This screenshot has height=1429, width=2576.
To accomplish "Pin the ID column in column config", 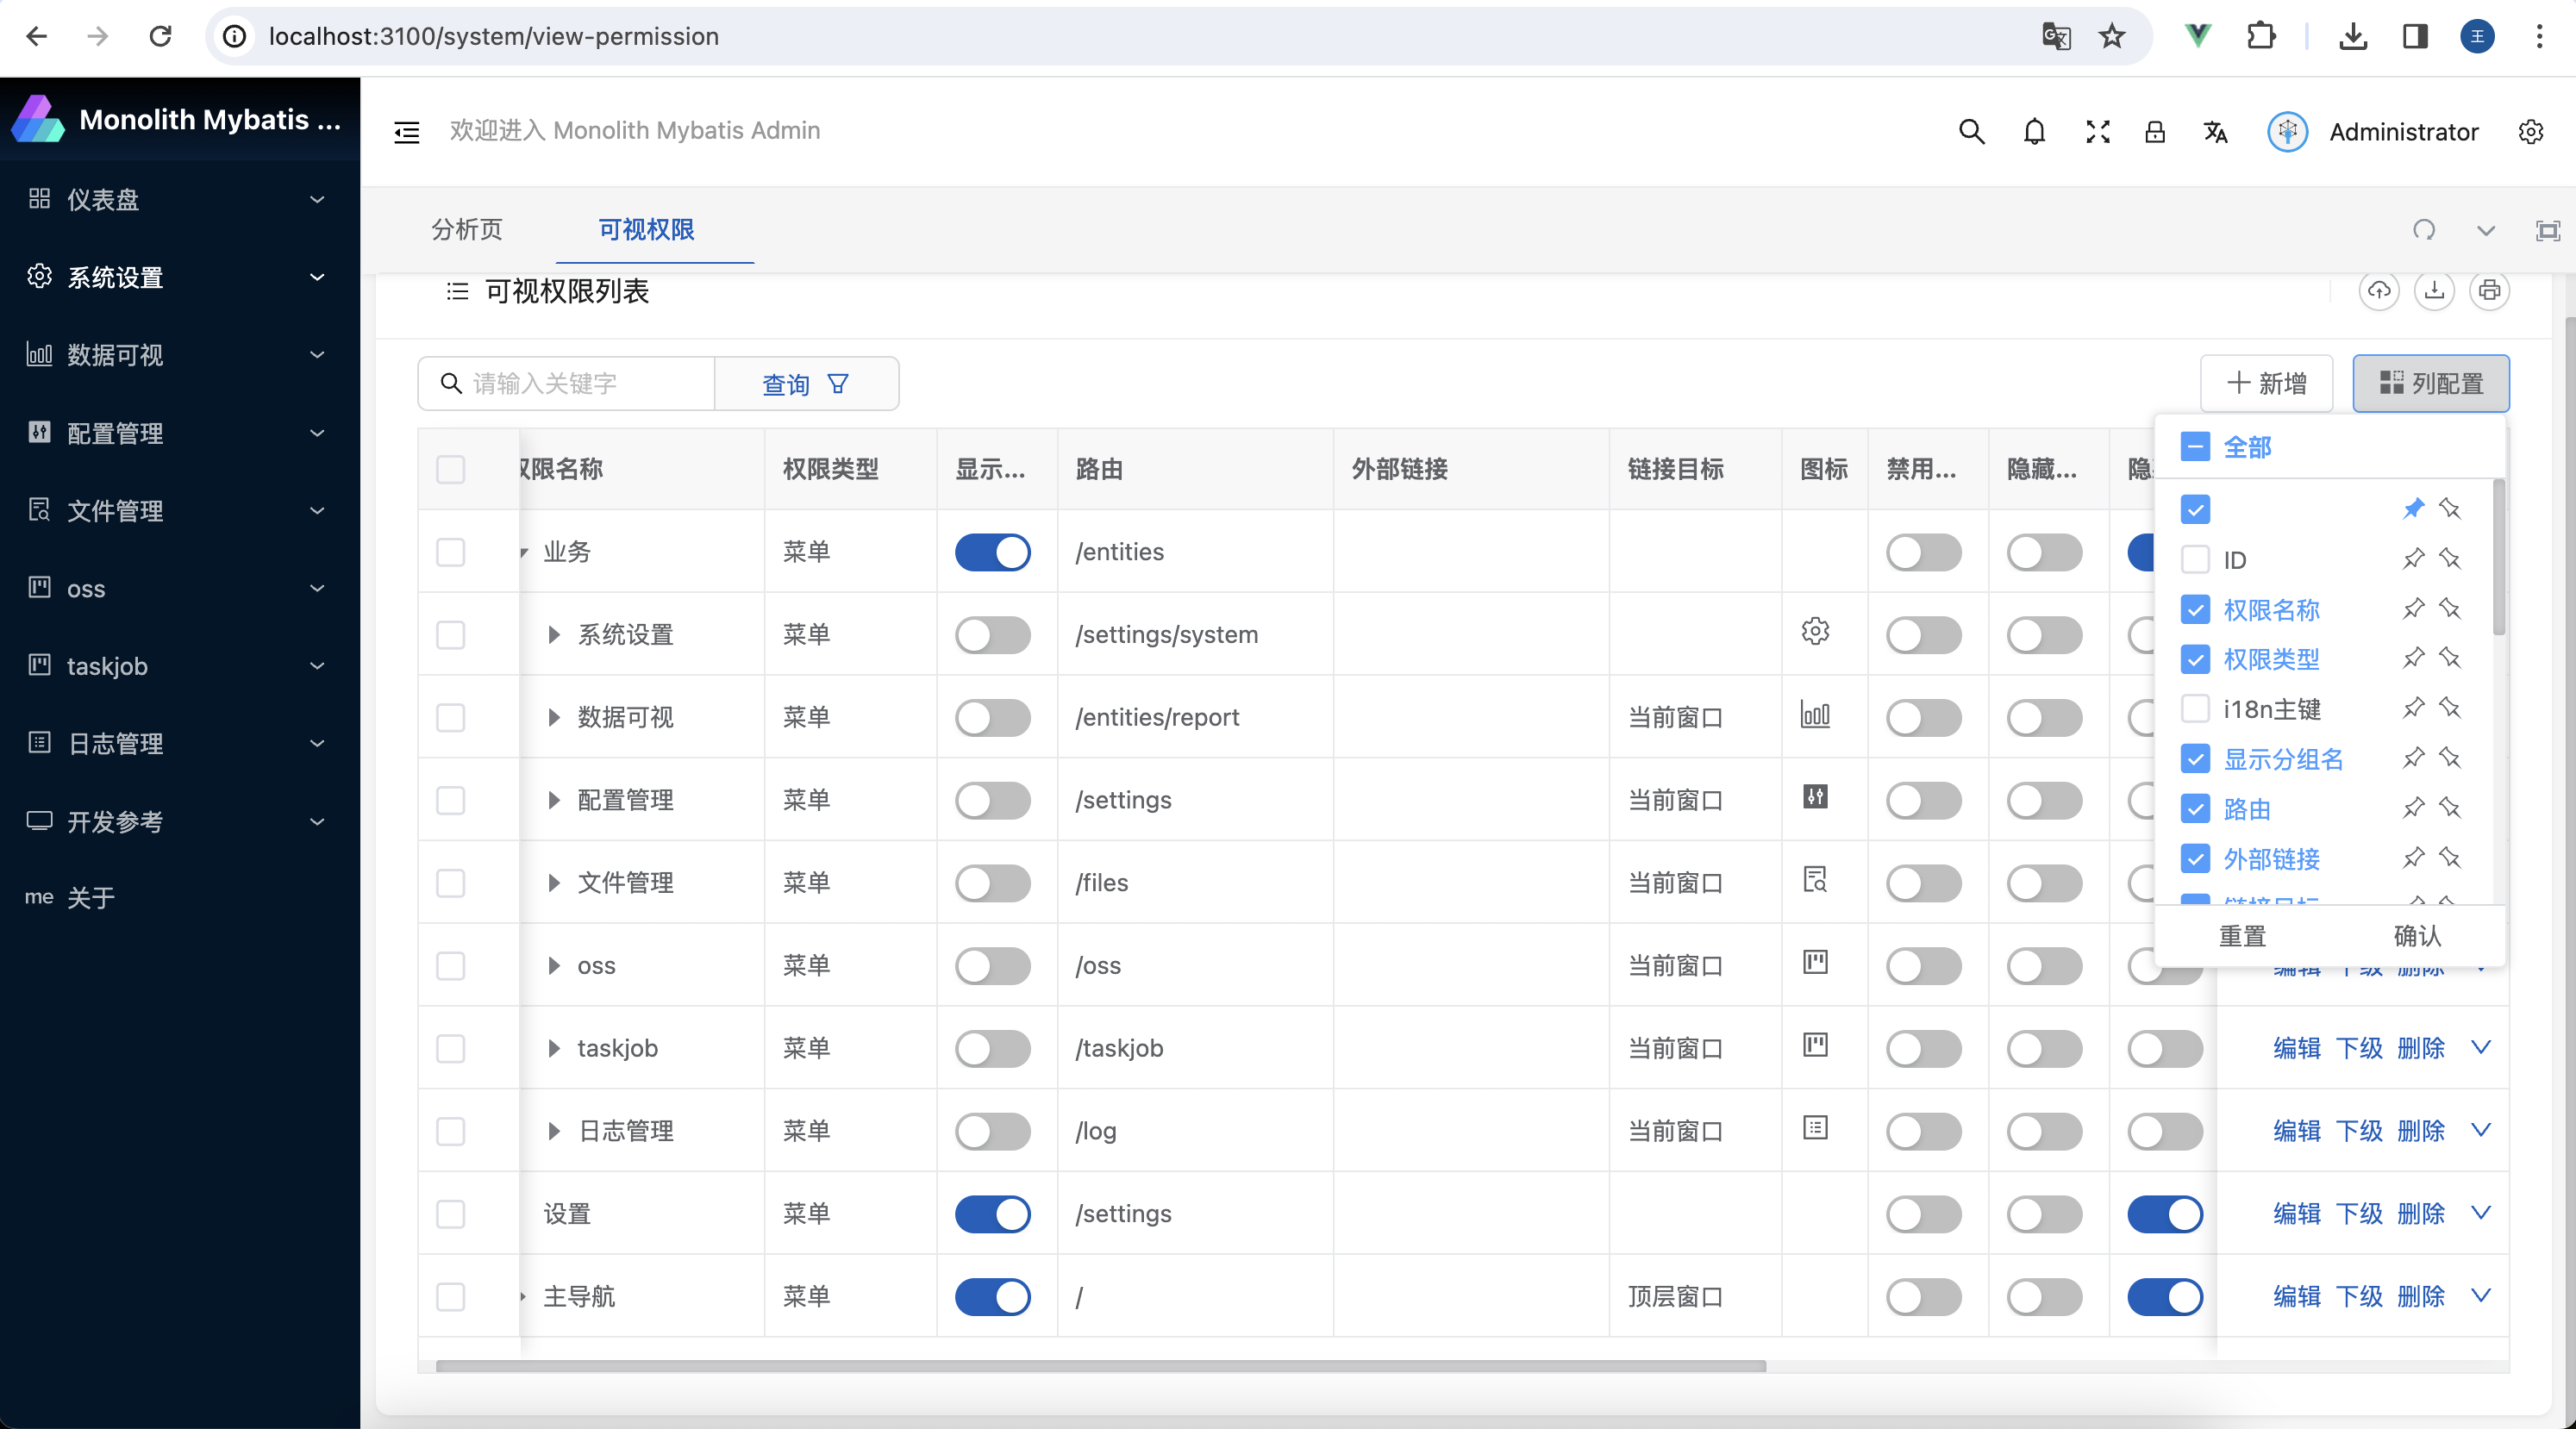I will [x=2413, y=559].
